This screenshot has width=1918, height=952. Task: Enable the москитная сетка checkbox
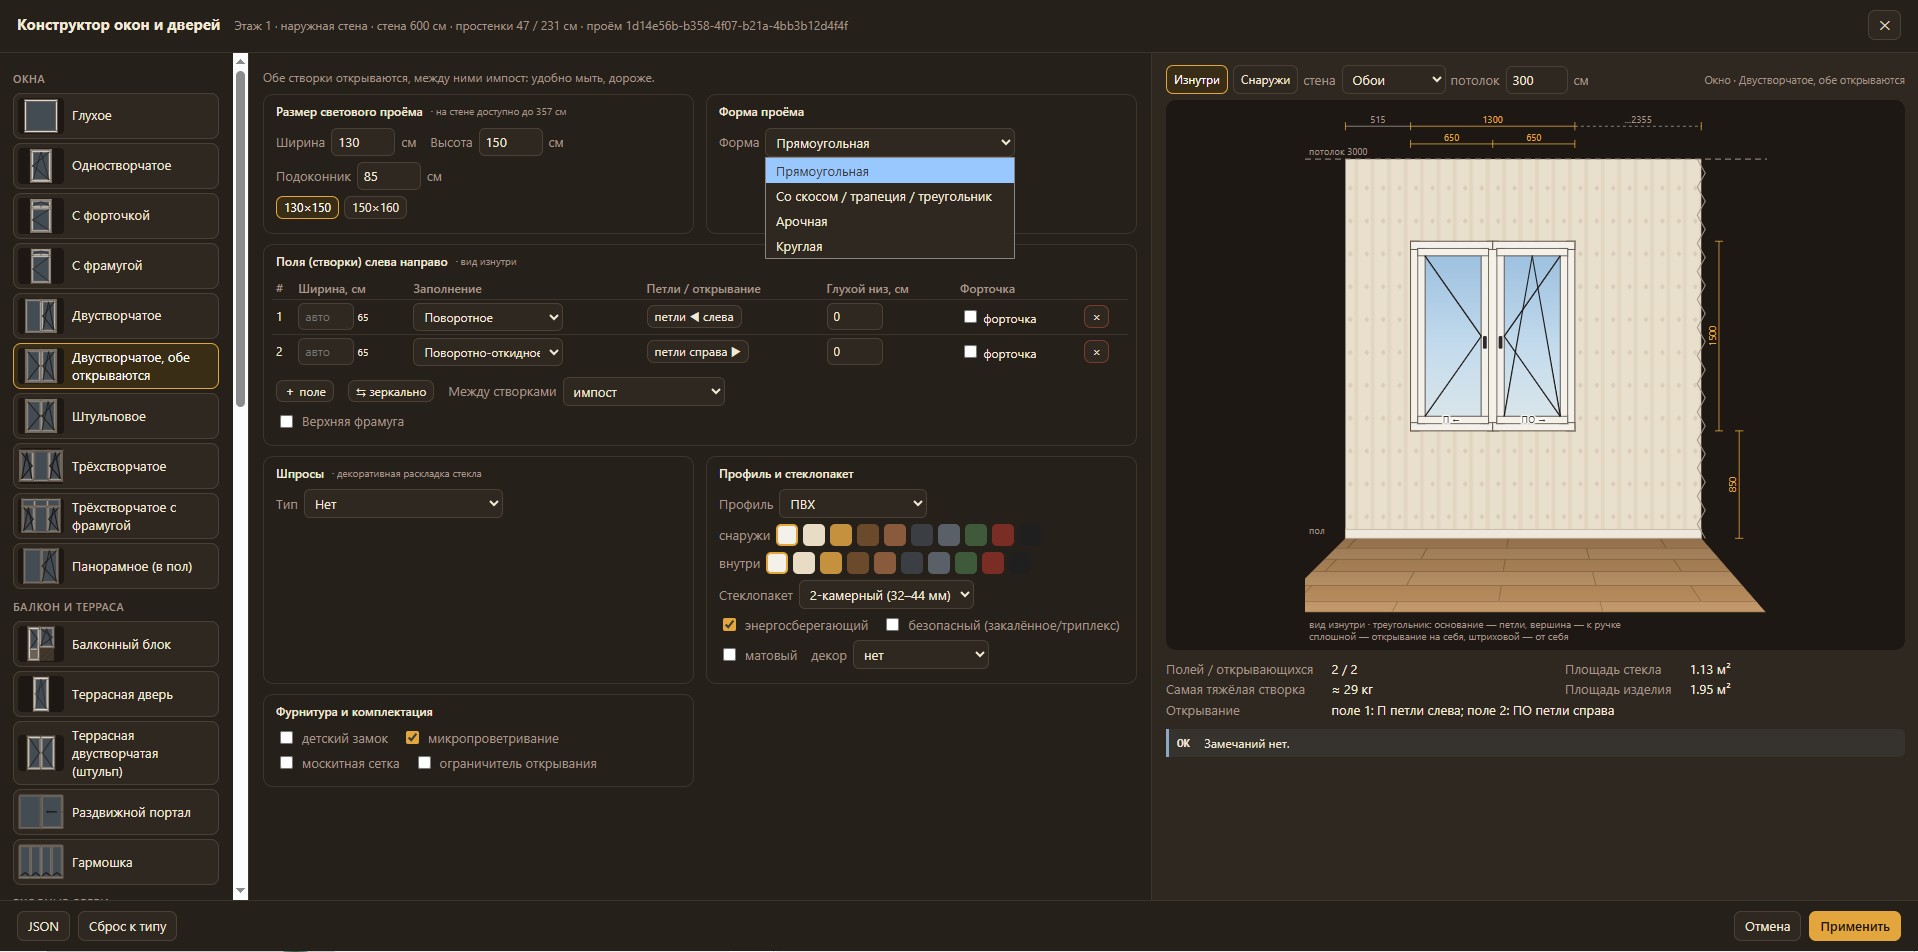click(x=287, y=763)
